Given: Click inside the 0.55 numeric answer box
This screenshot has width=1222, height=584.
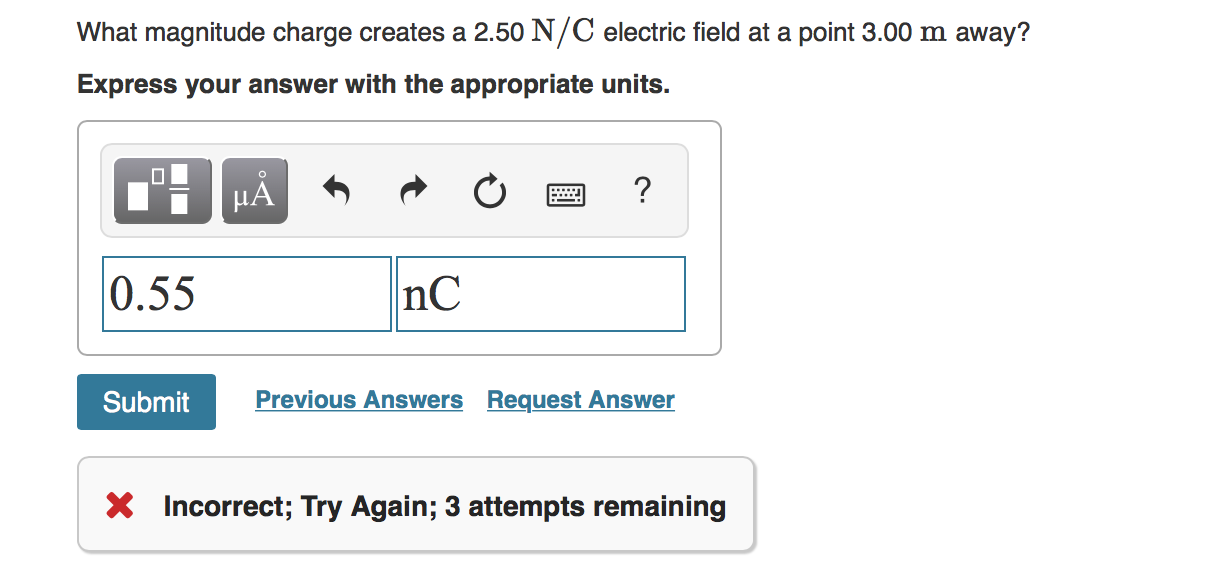Looking at the screenshot, I should point(246,293).
